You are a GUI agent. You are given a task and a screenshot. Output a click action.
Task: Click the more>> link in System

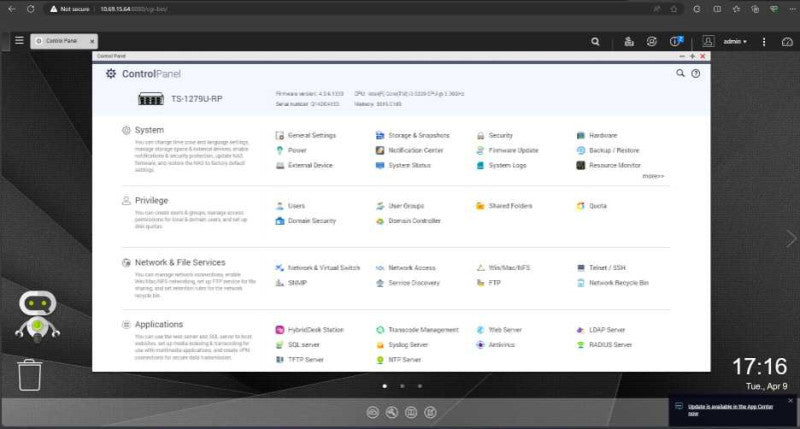point(653,176)
